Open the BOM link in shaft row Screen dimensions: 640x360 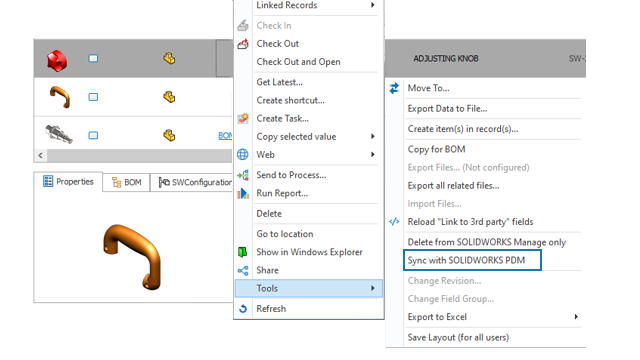click(225, 136)
